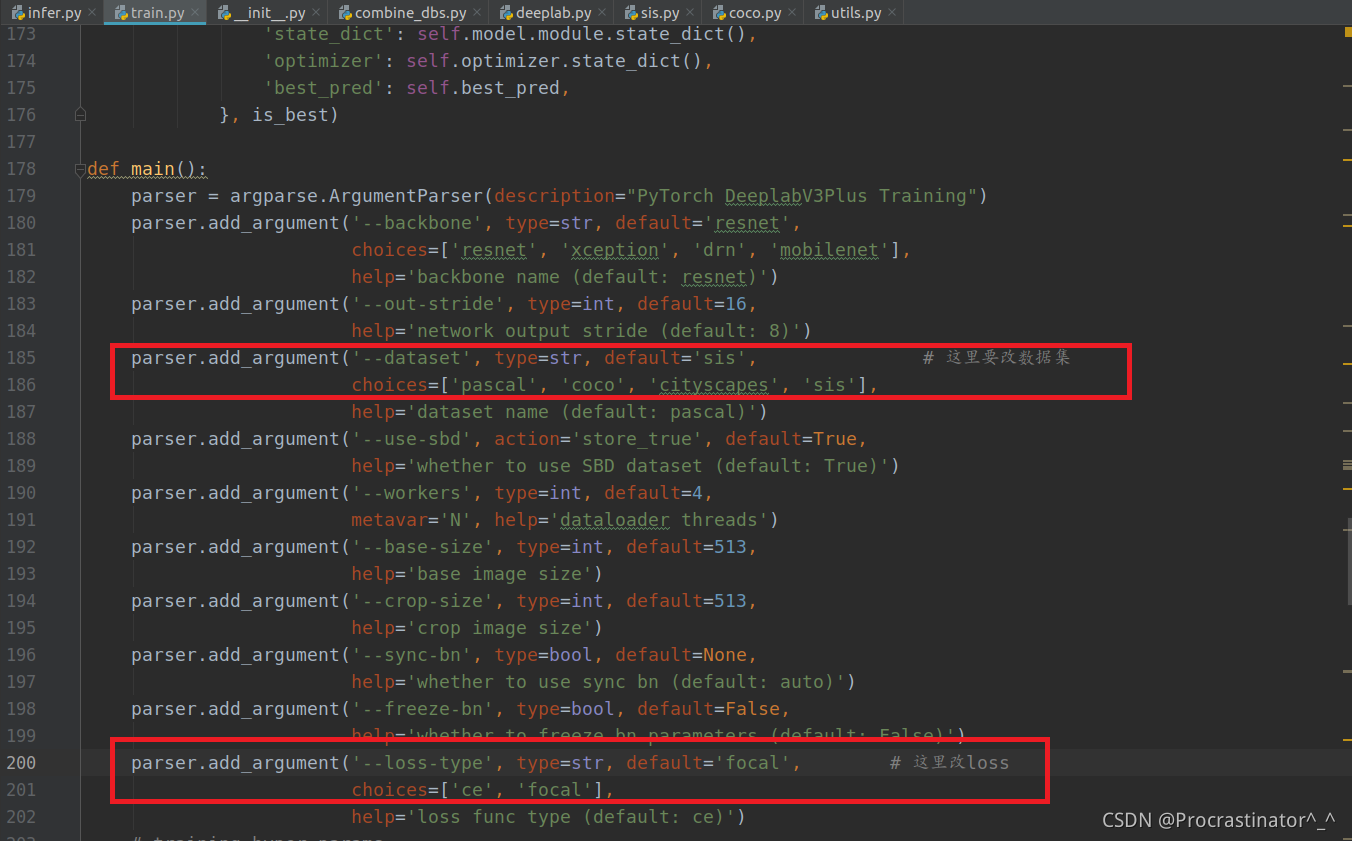Image resolution: width=1352 pixels, height=841 pixels.
Task: Click gutter line number 178
Action: pyautogui.click(x=20, y=168)
